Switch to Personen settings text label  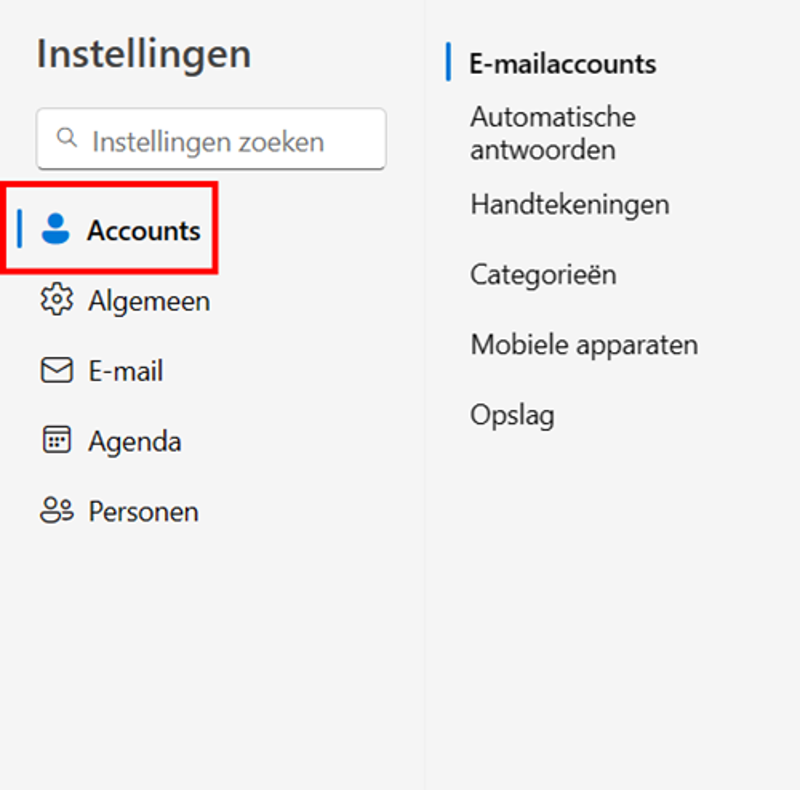click(x=143, y=511)
